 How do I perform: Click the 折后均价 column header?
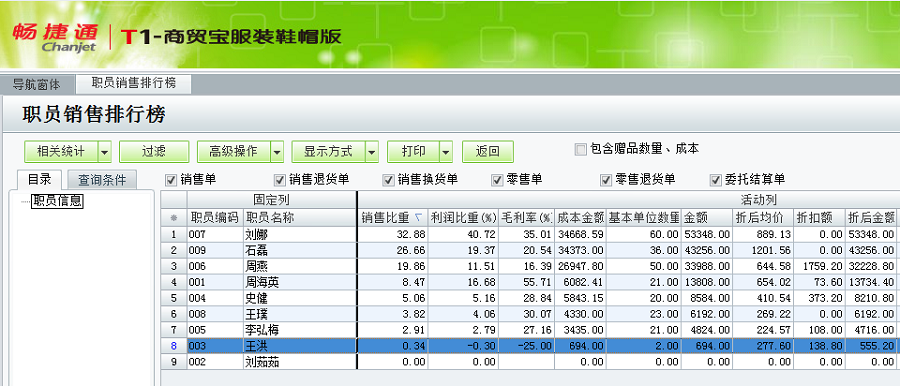pyautogui.click(x=763, y=218)
